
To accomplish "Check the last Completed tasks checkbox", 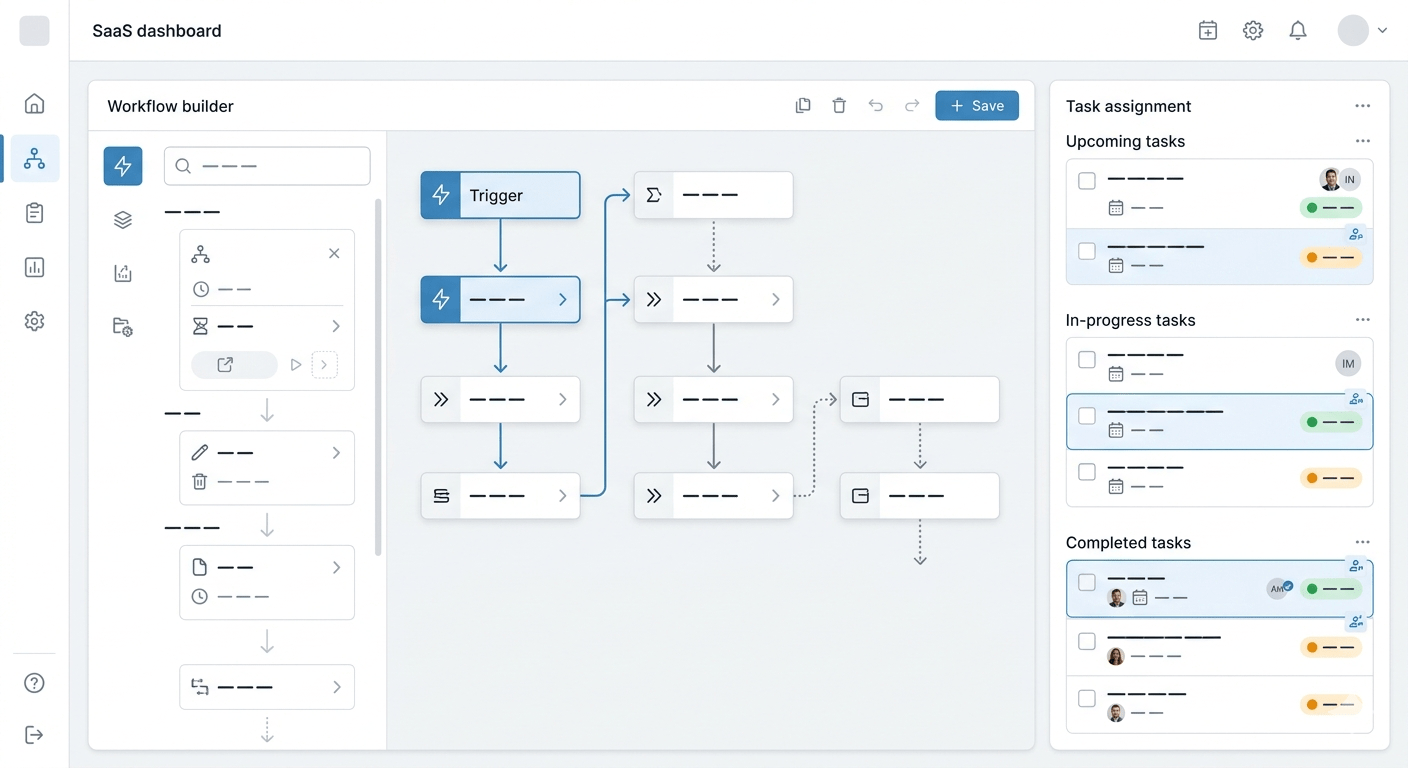I will pyautogui.click(x=1087, y=699).
